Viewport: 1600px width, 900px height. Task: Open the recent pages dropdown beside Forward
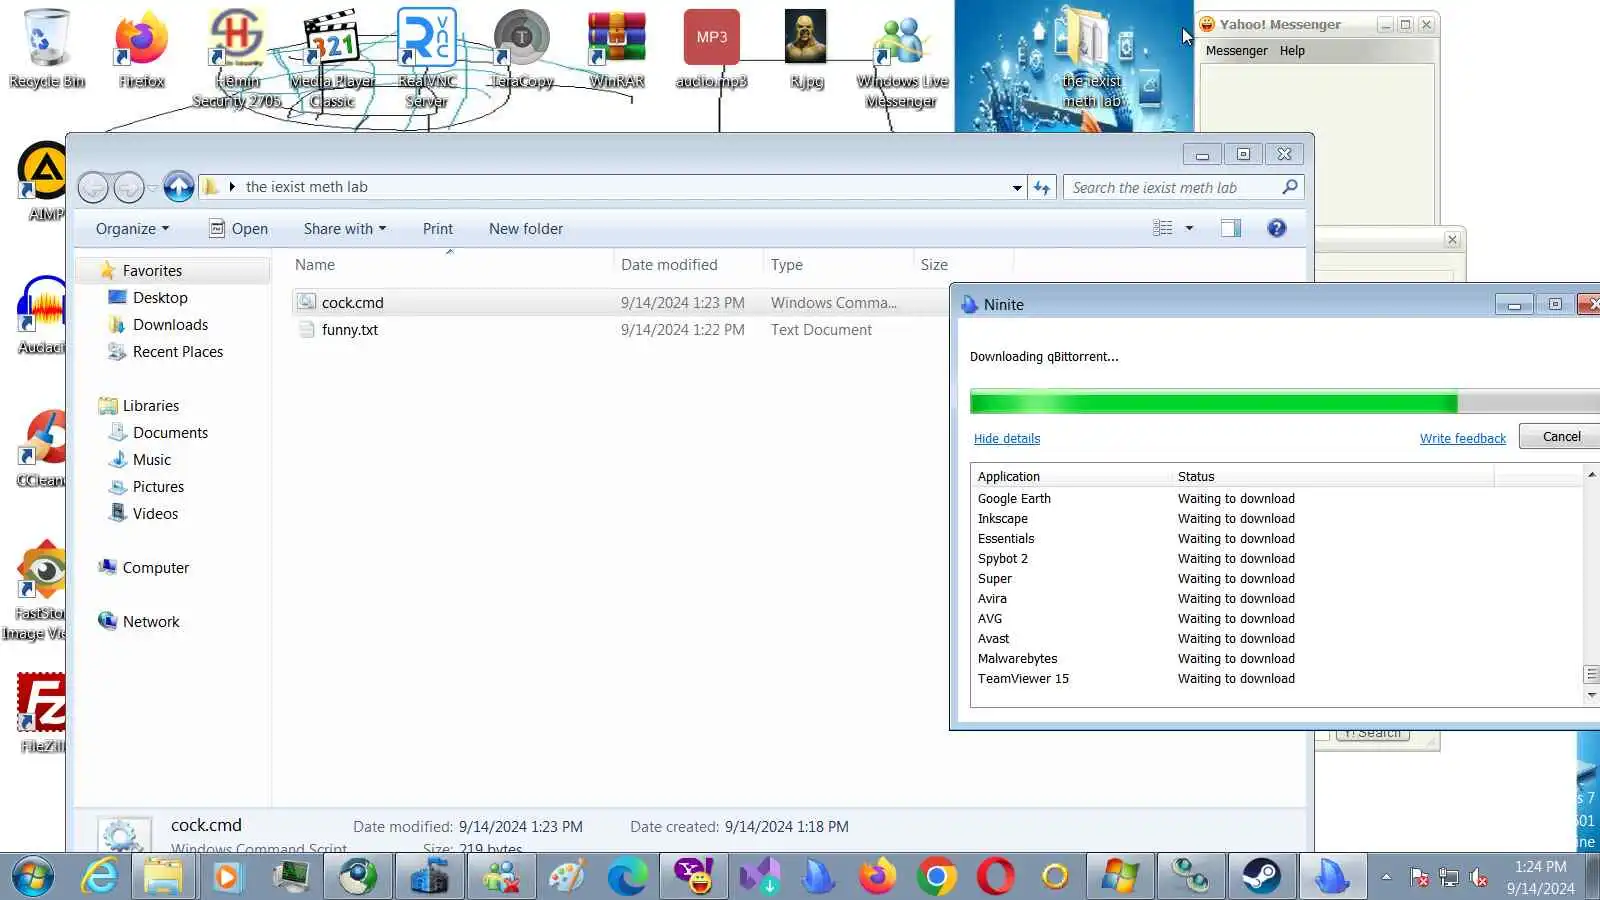click(152, 187)
